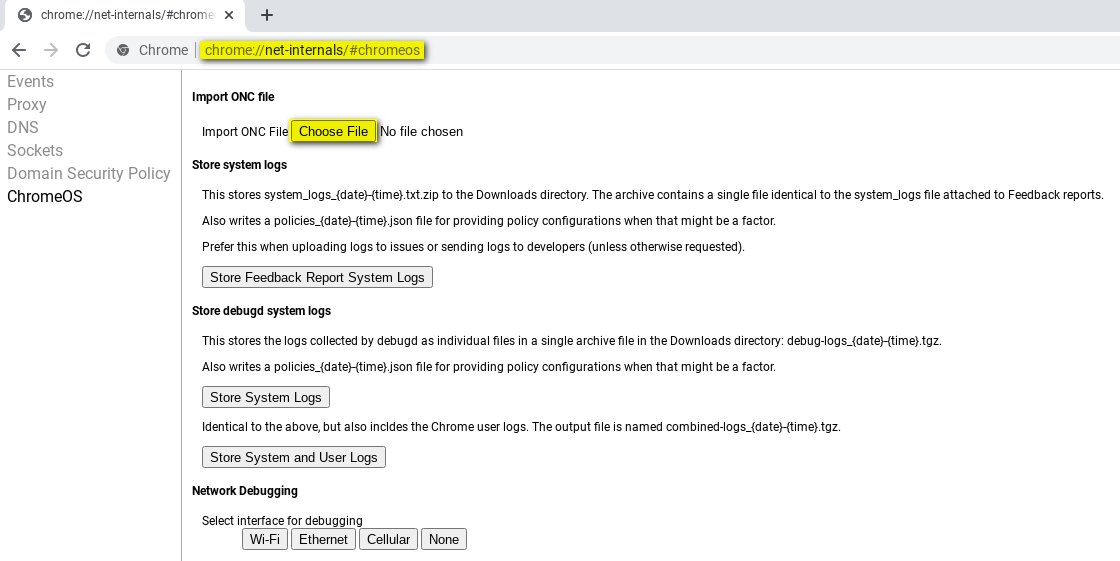Switch to the Proxy section

(27, 105)
